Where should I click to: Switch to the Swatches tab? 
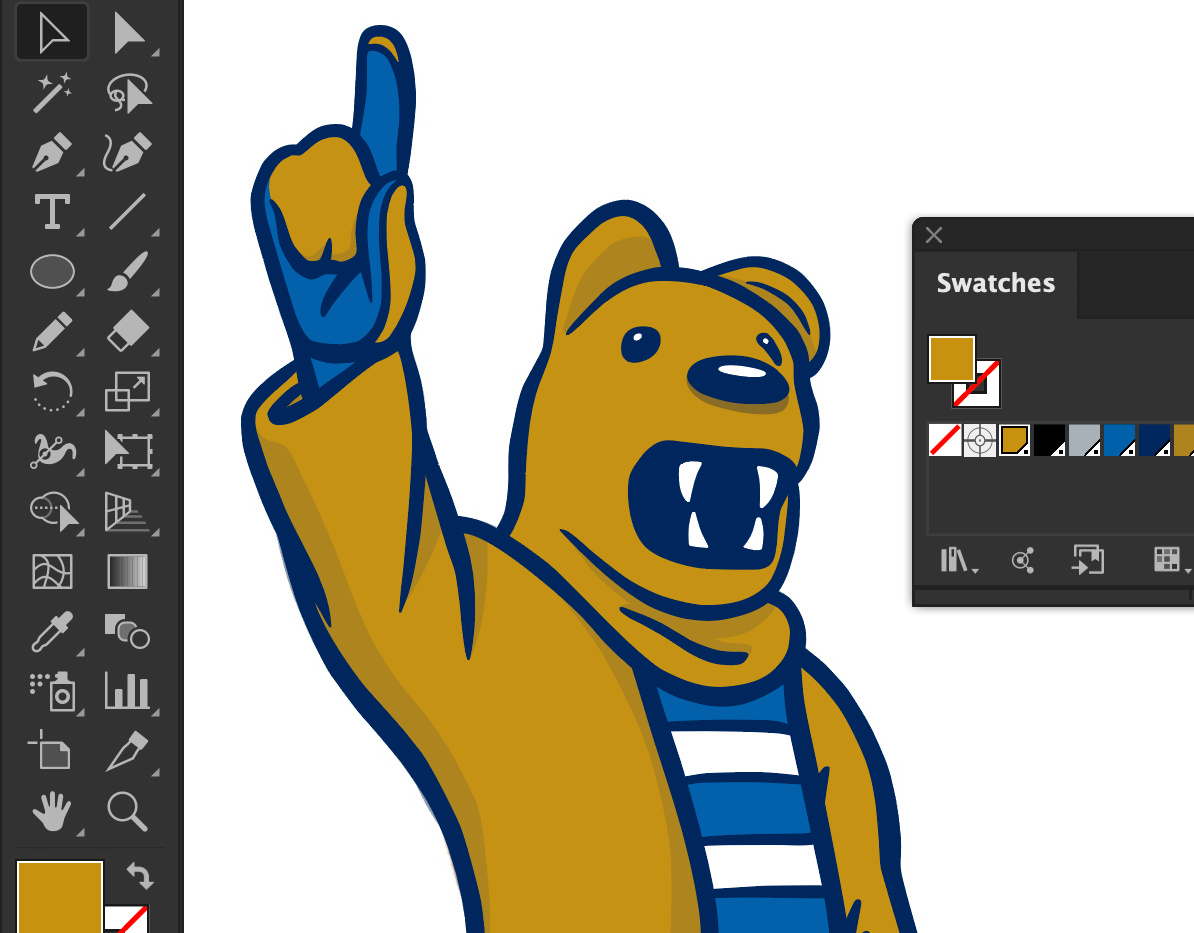point(995,283)
